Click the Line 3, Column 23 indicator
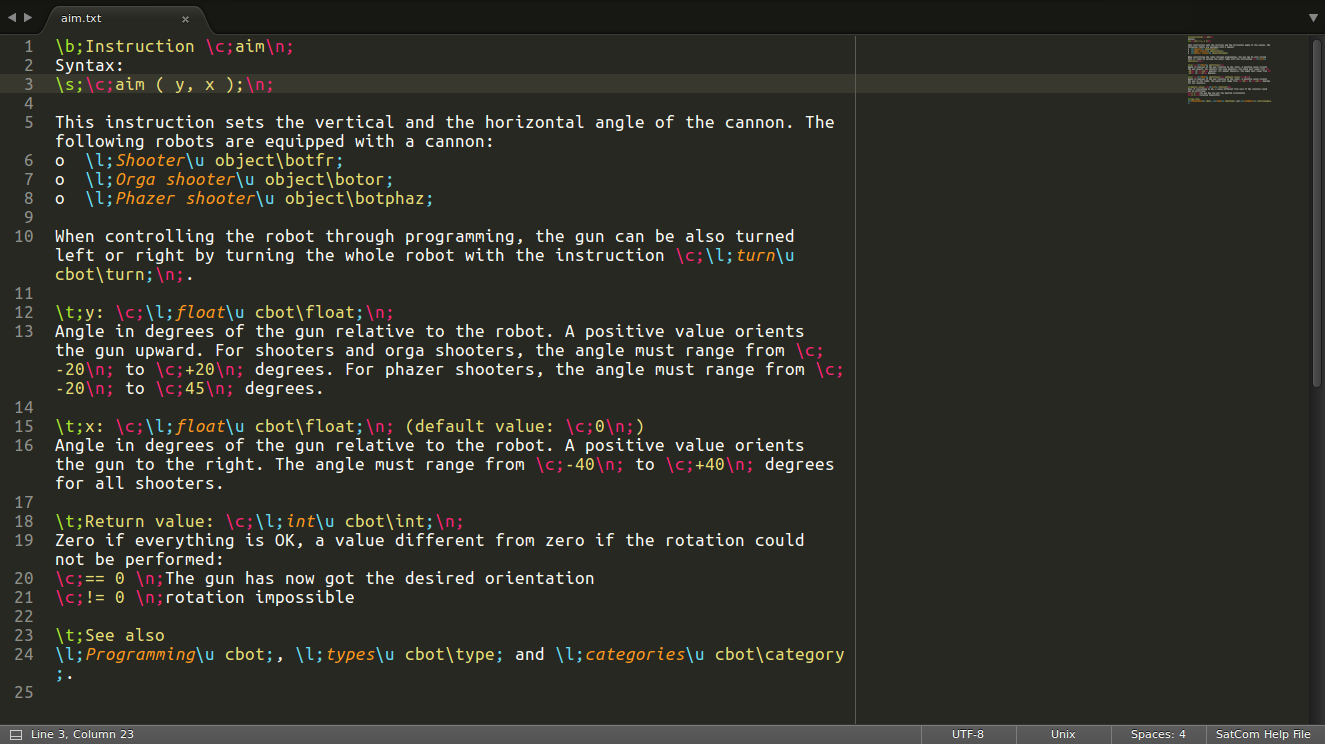 tap(80, 733)
